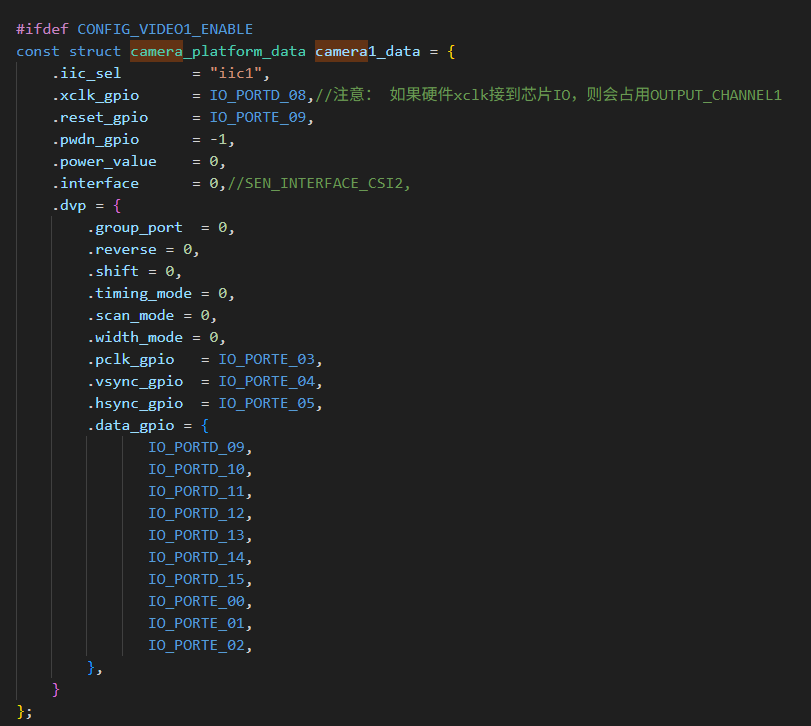Select the "iic1" string value
This screenshot has height=726, width=811.
(236, 73)
